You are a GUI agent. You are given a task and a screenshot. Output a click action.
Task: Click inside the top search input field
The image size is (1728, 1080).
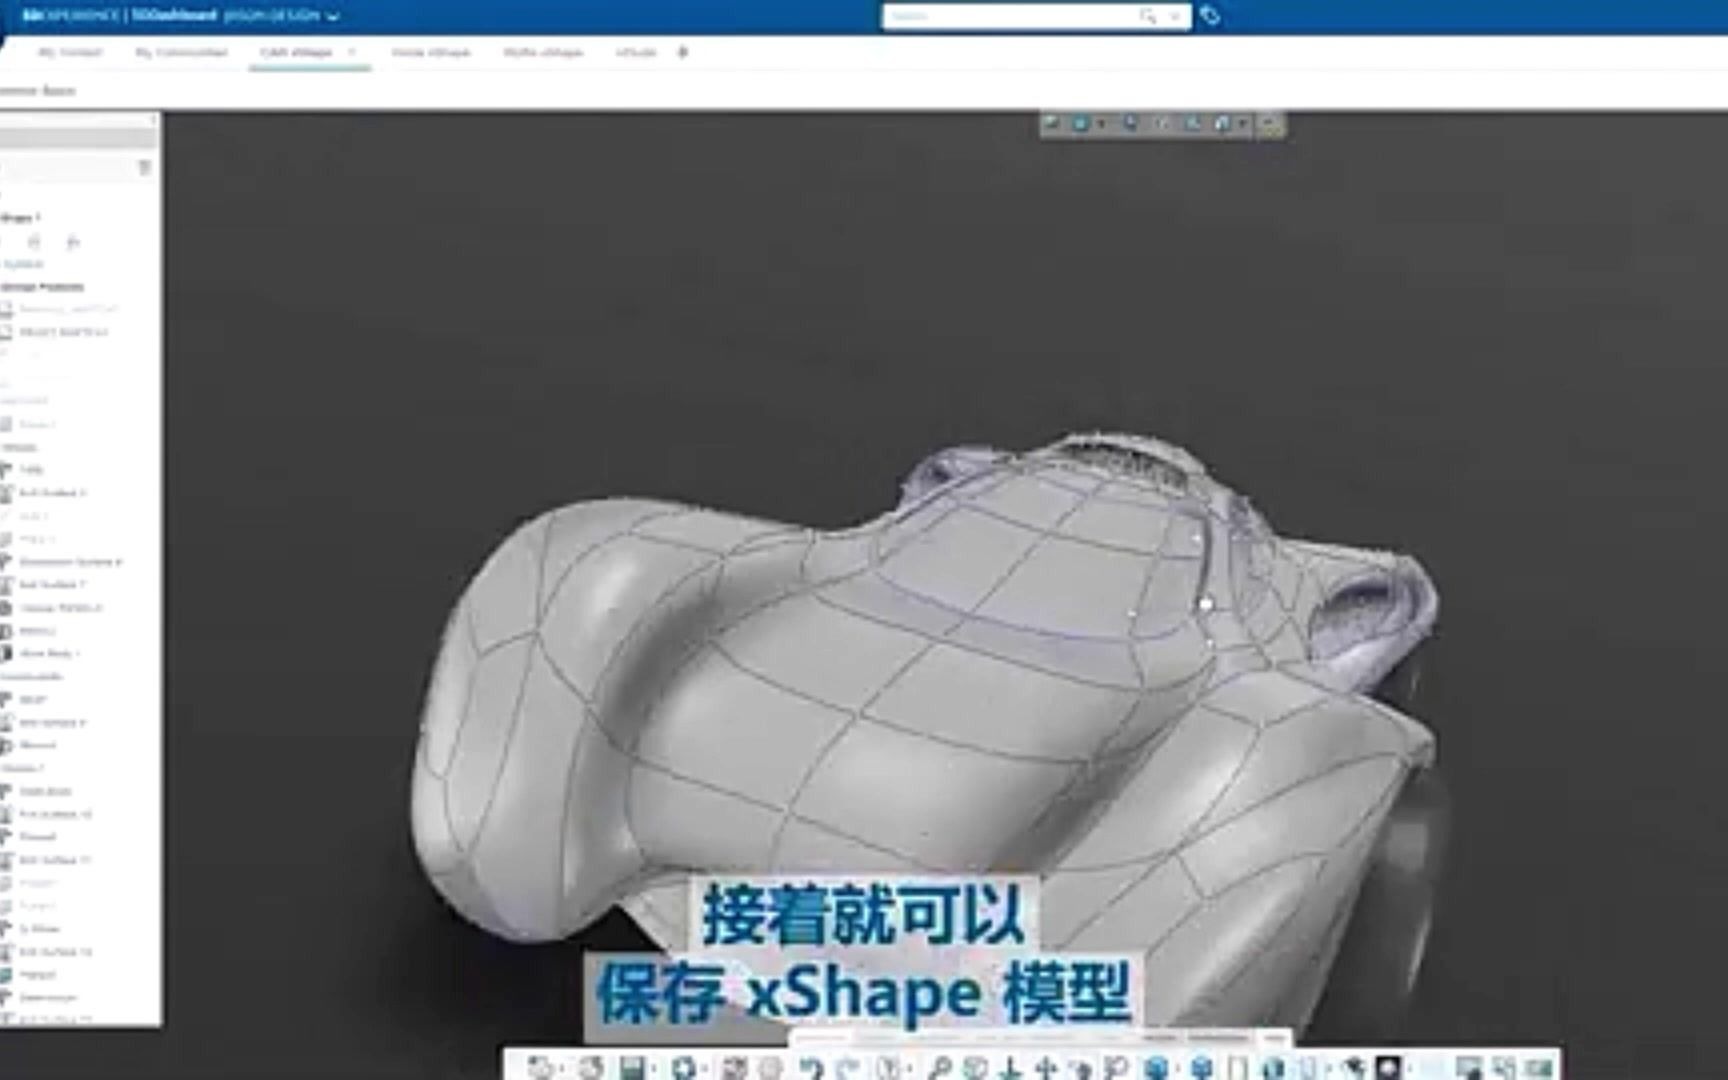(x=1000, y=15)
